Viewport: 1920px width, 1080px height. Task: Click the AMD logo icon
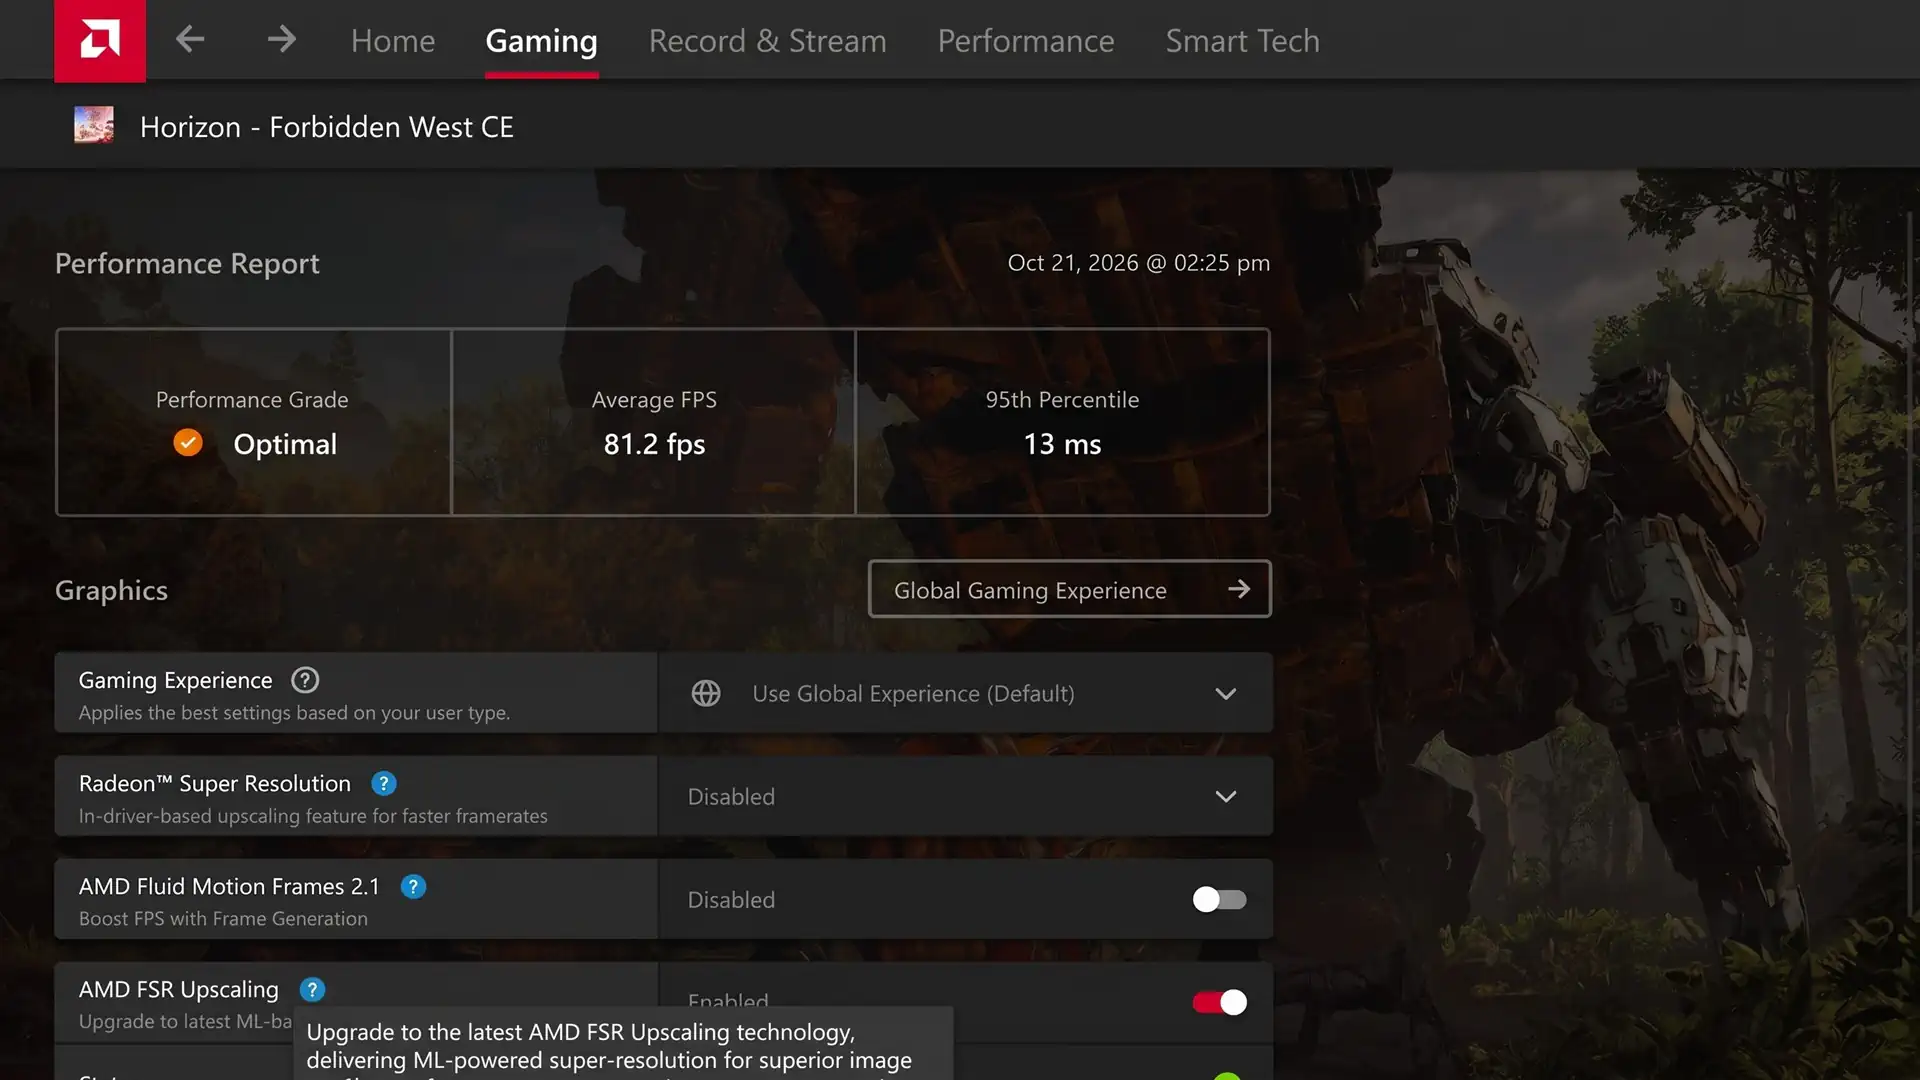(100, 40)
